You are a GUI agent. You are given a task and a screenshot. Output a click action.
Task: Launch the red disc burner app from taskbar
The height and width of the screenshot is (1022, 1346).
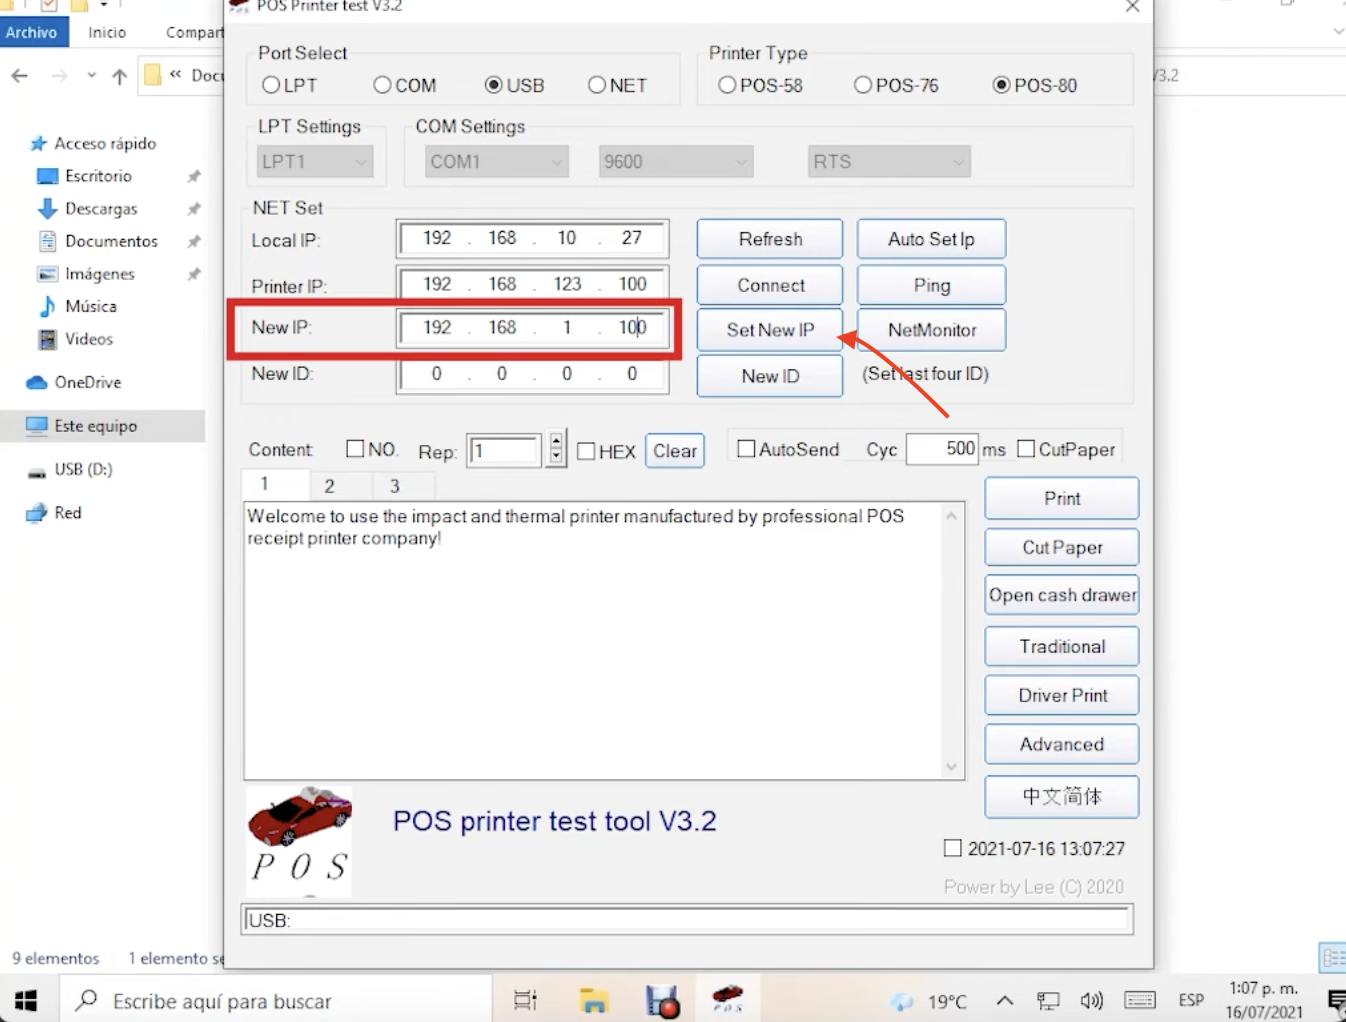tap(662, 998)
